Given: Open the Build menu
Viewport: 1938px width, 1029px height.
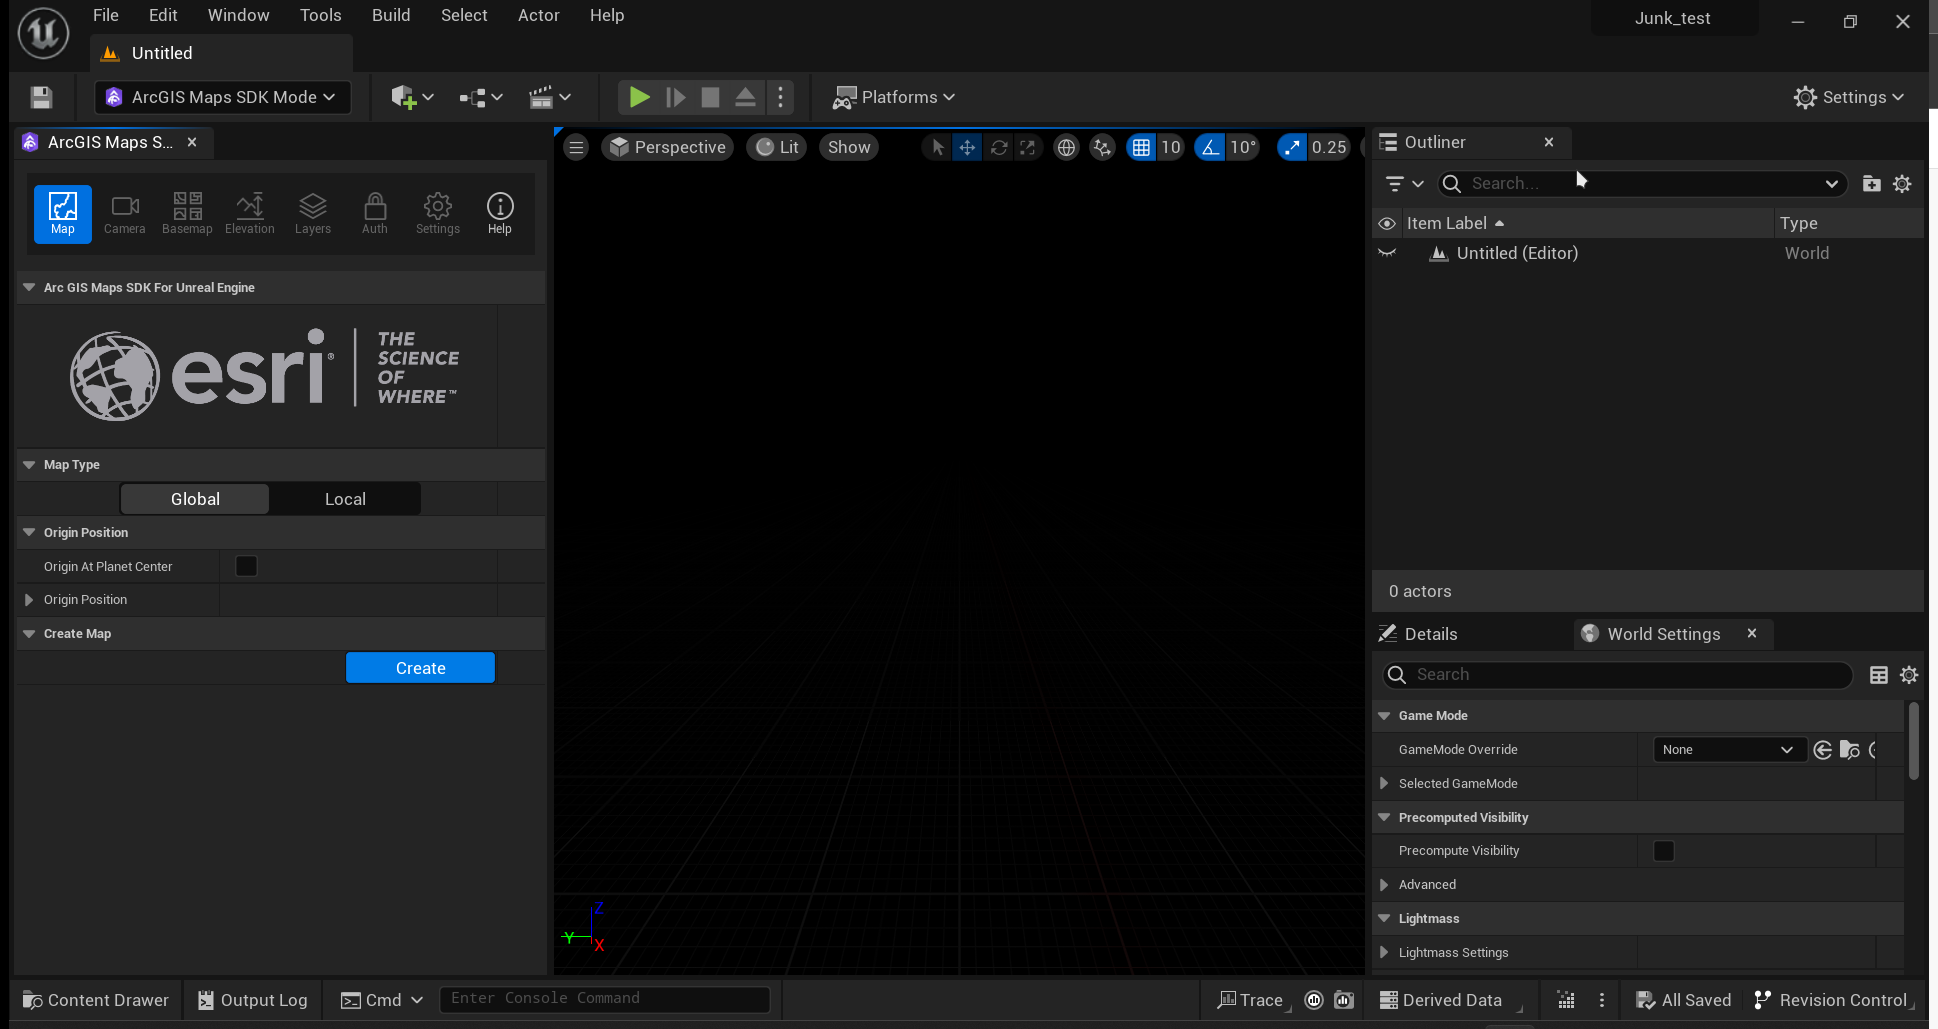Looking at the screenshot, I should pyautogui.click(x=391, y=15).
